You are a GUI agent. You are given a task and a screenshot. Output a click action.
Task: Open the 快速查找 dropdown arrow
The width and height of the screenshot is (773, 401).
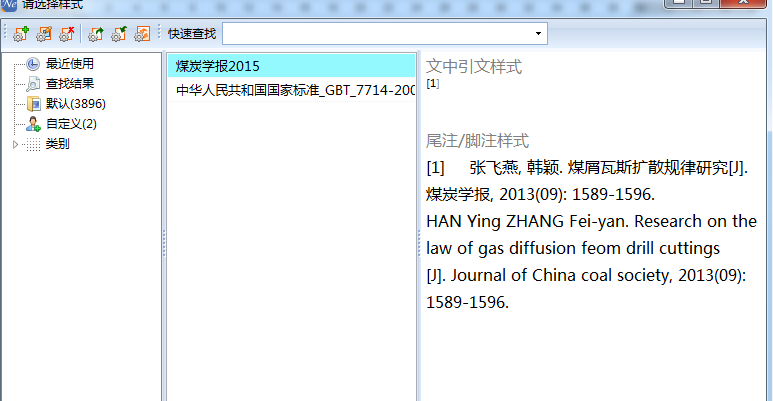click(x=538, y=34)
